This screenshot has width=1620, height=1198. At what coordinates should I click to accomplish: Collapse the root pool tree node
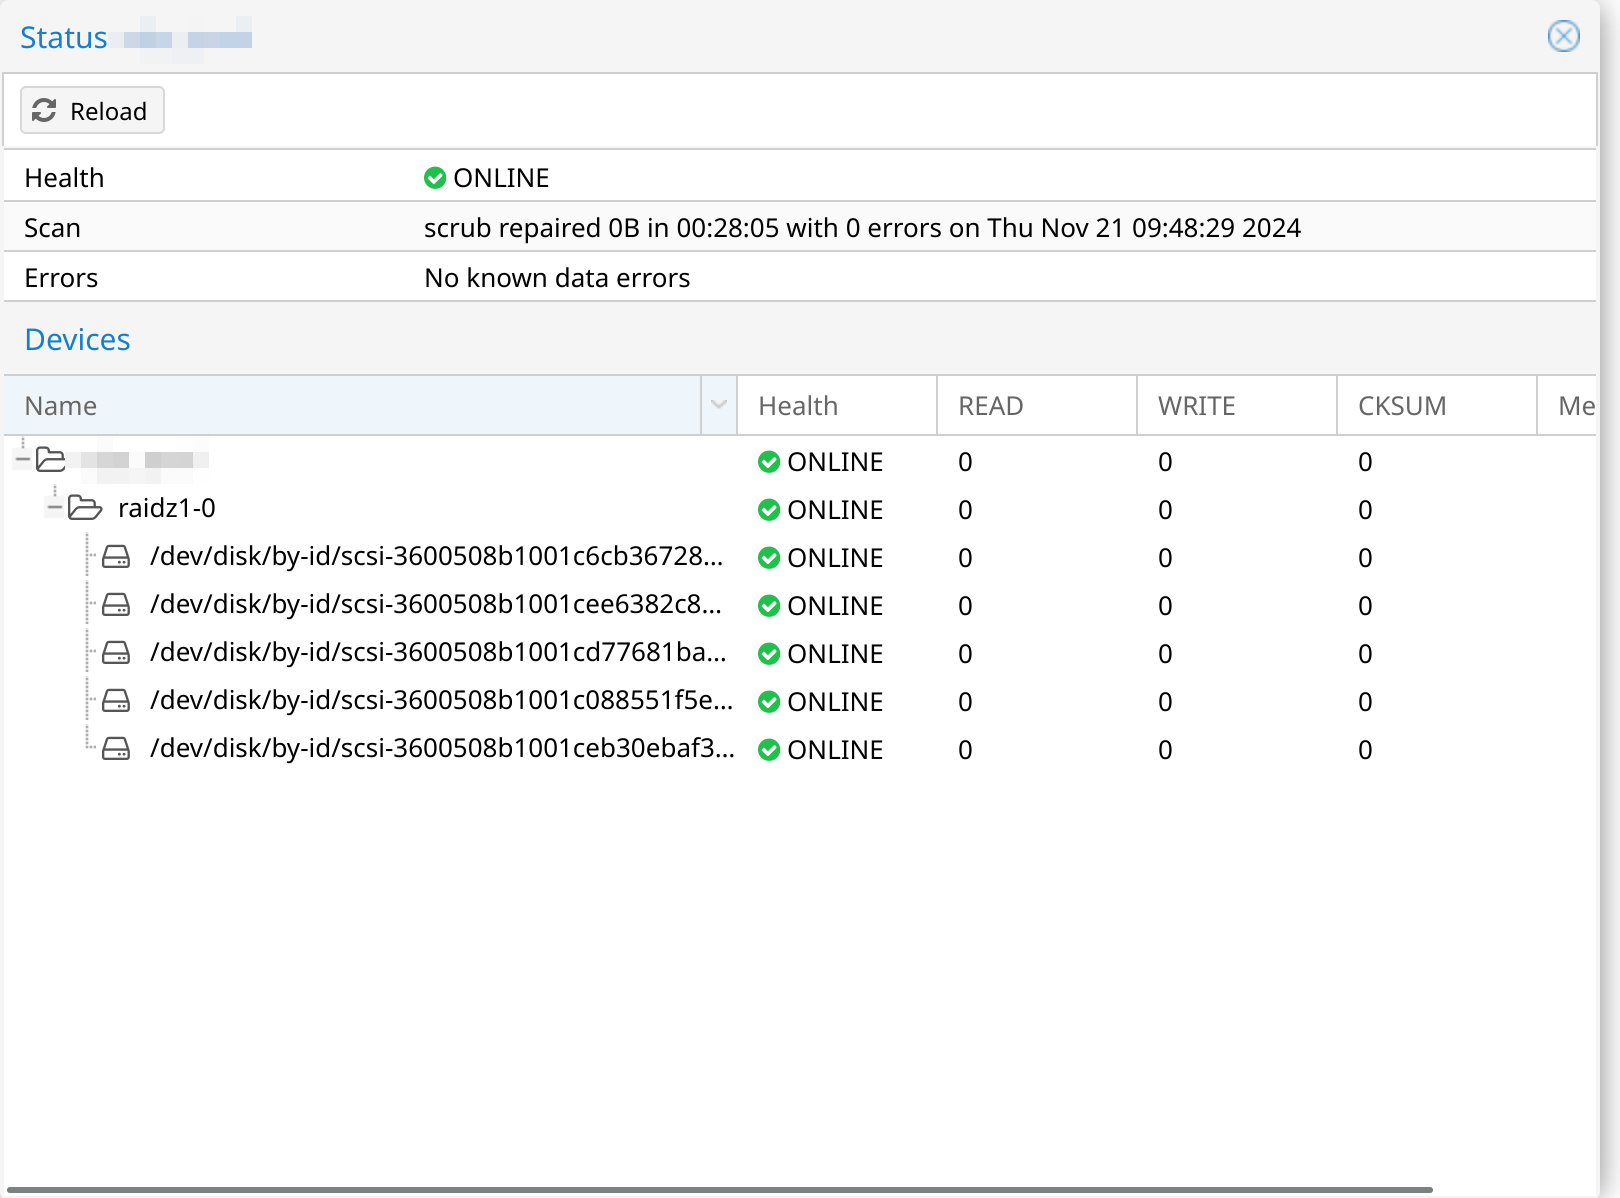pyautogui.click(x=23, y=460)
